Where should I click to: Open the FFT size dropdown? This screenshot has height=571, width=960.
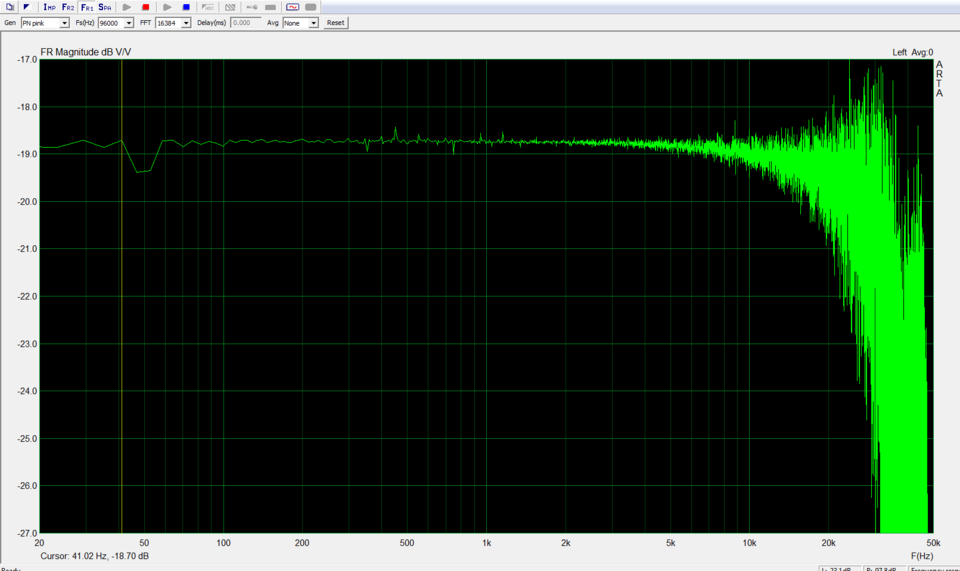(186, 23)
